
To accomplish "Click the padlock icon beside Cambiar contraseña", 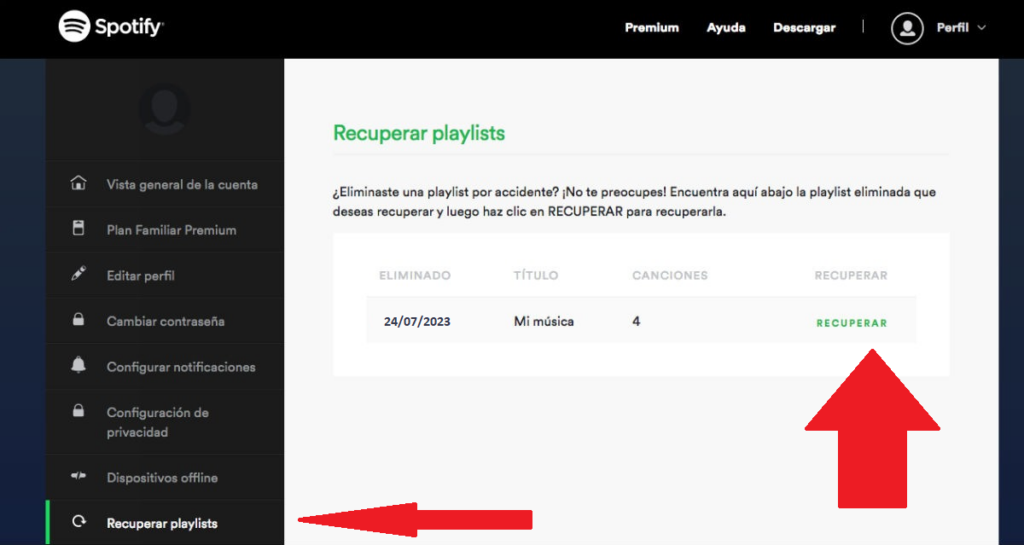I will coord(78,321).
